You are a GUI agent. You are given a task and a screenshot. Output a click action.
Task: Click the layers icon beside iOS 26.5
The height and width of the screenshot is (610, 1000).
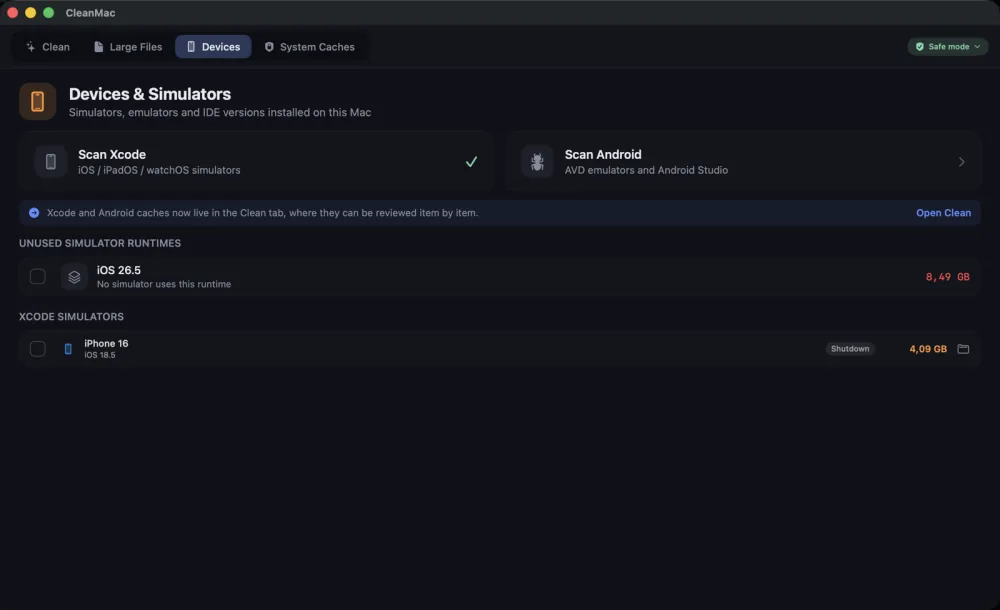click(74, 276)
